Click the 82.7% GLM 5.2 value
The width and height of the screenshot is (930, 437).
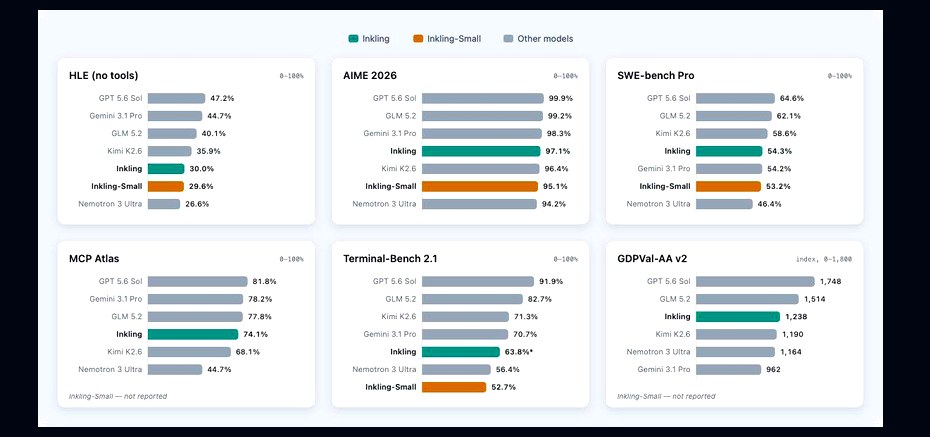tap(540, 299)
